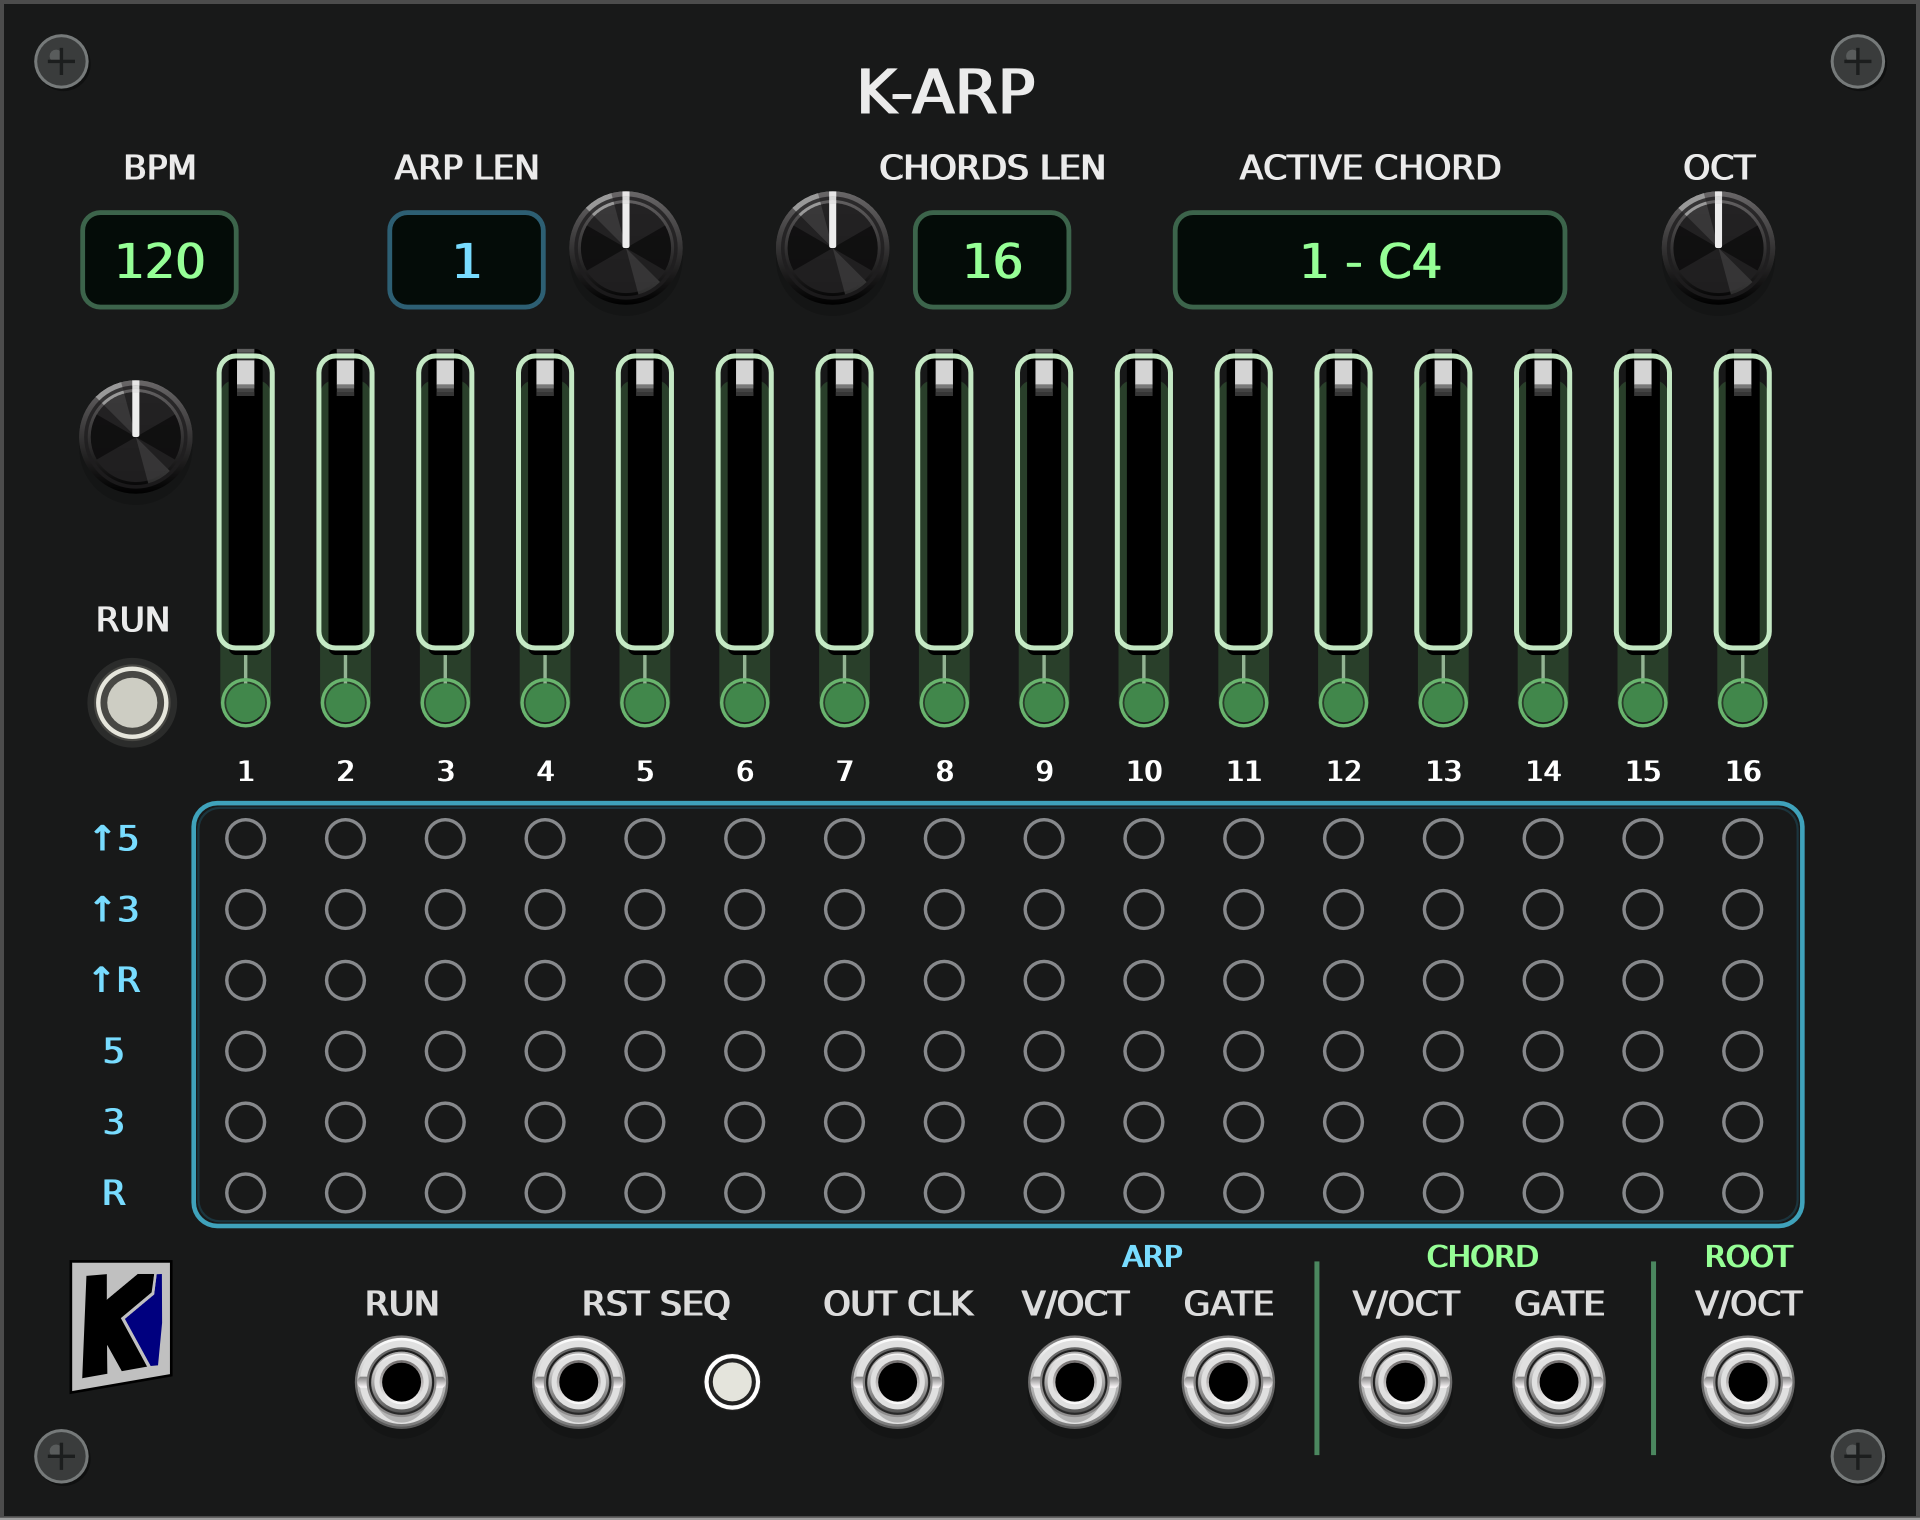The width and height of the screenshot is (1920, 1520).
Task: Click the RST SEQ input jack
Action: pos(578,1382)
